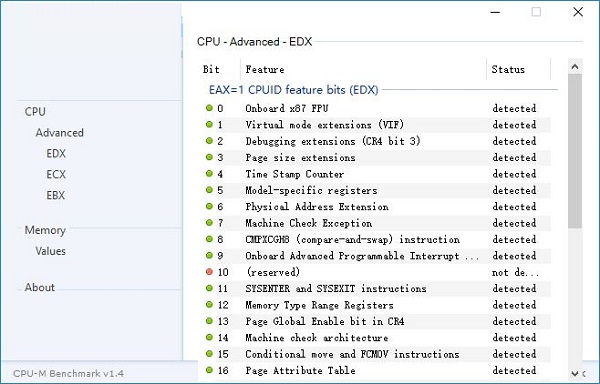Click the 'EAX=1 CPUID feature bits (EDX)' group header
This screenshot has width=600, height=384.
coord(293,90)
